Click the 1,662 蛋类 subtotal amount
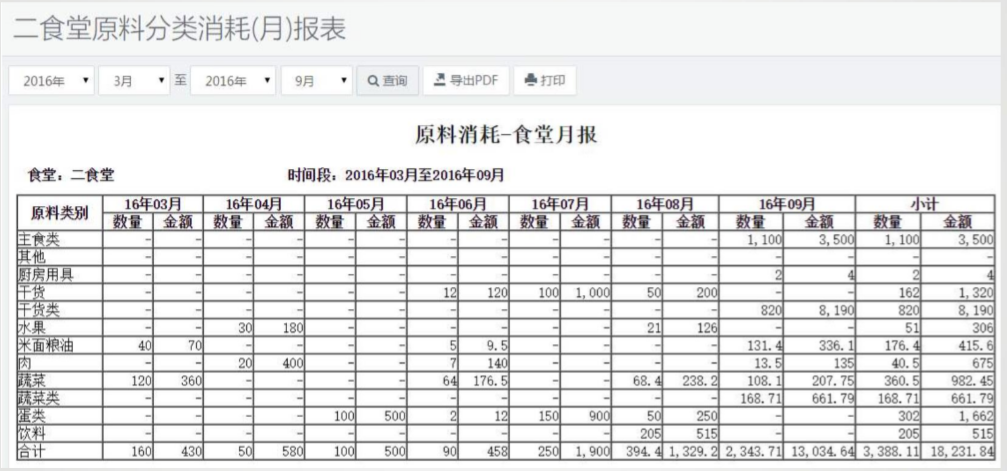This screenshot has width=1007, height=471. coord(975,416)
